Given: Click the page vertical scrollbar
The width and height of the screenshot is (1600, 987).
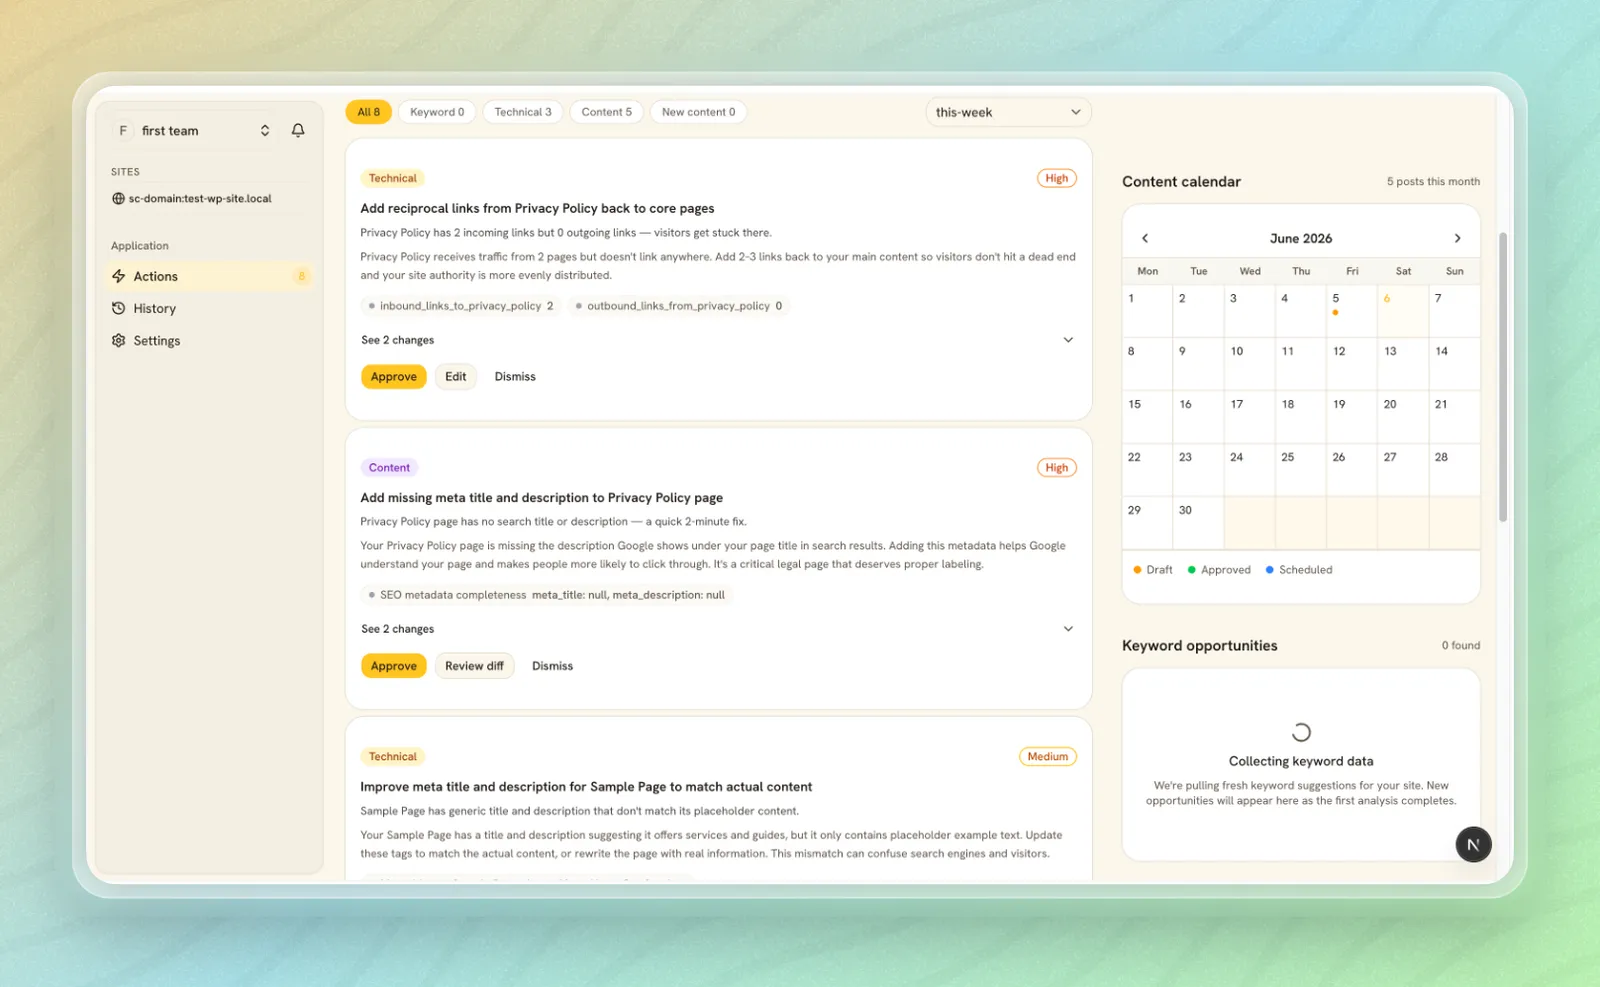Looking at the screenshot, I should pyautogui.click(x=1502, y=377).
